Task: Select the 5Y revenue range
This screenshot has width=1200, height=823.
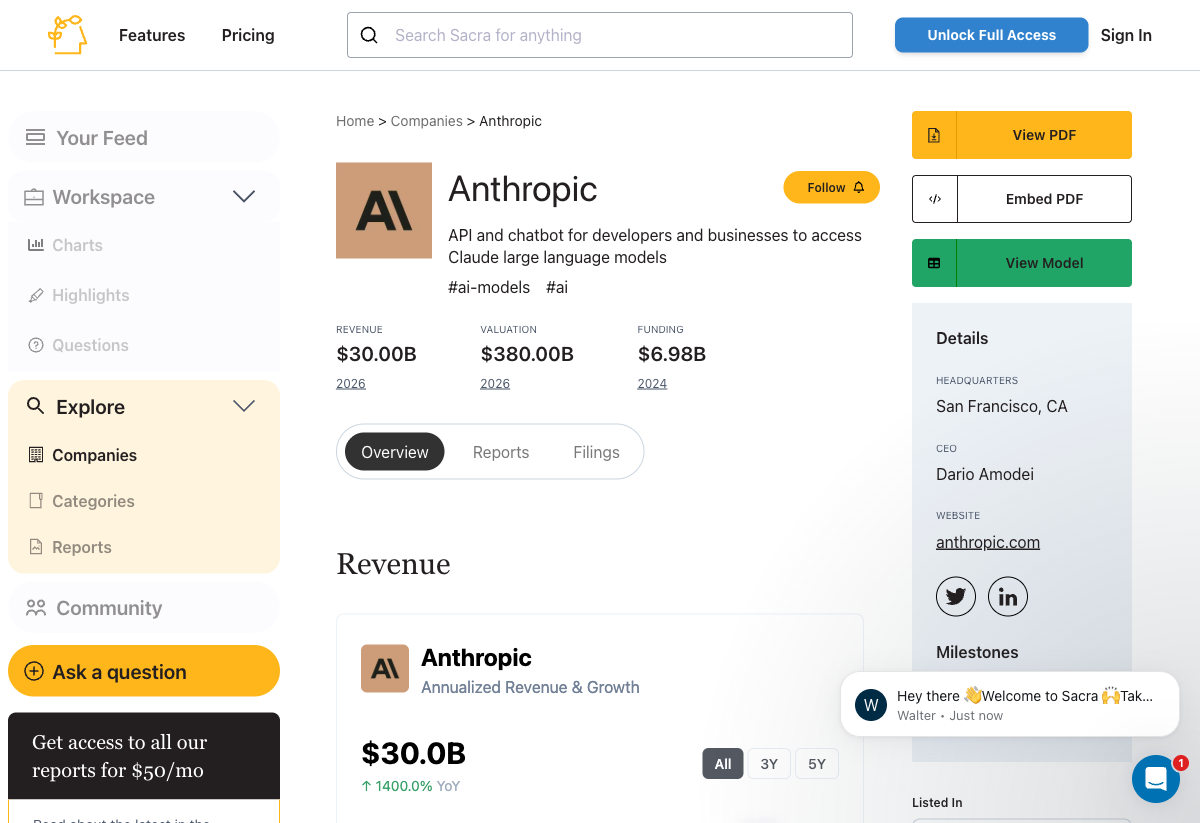Action: point(816,763)
